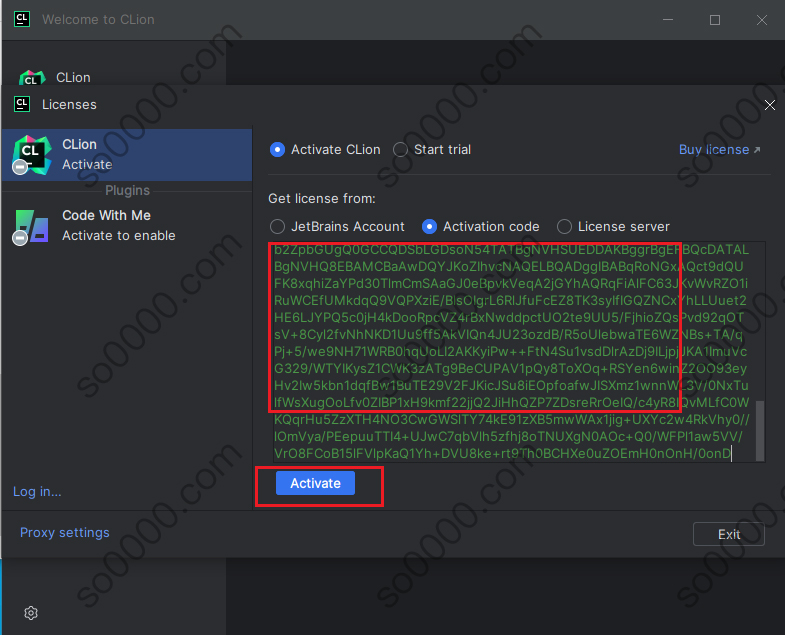The height and width of the screenshot is (635, 785).
Task: Click the CLion logo in Welcome window sidebar
Action: coord(32,78)
